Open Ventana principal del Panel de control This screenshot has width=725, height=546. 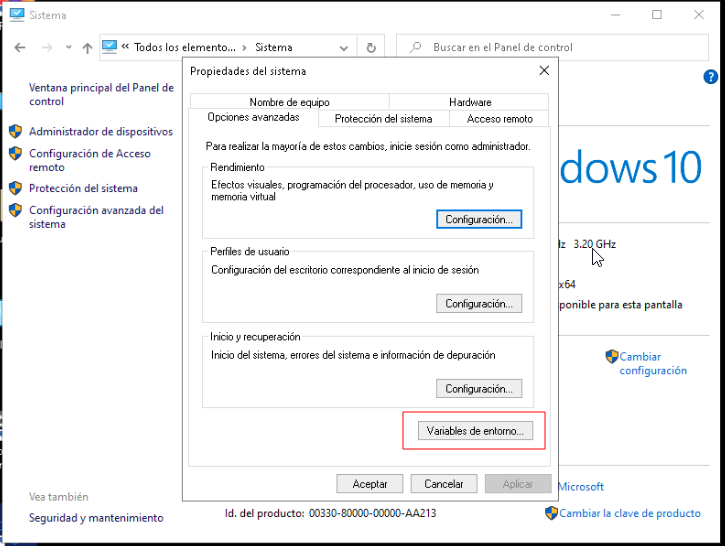coord(101,94)
